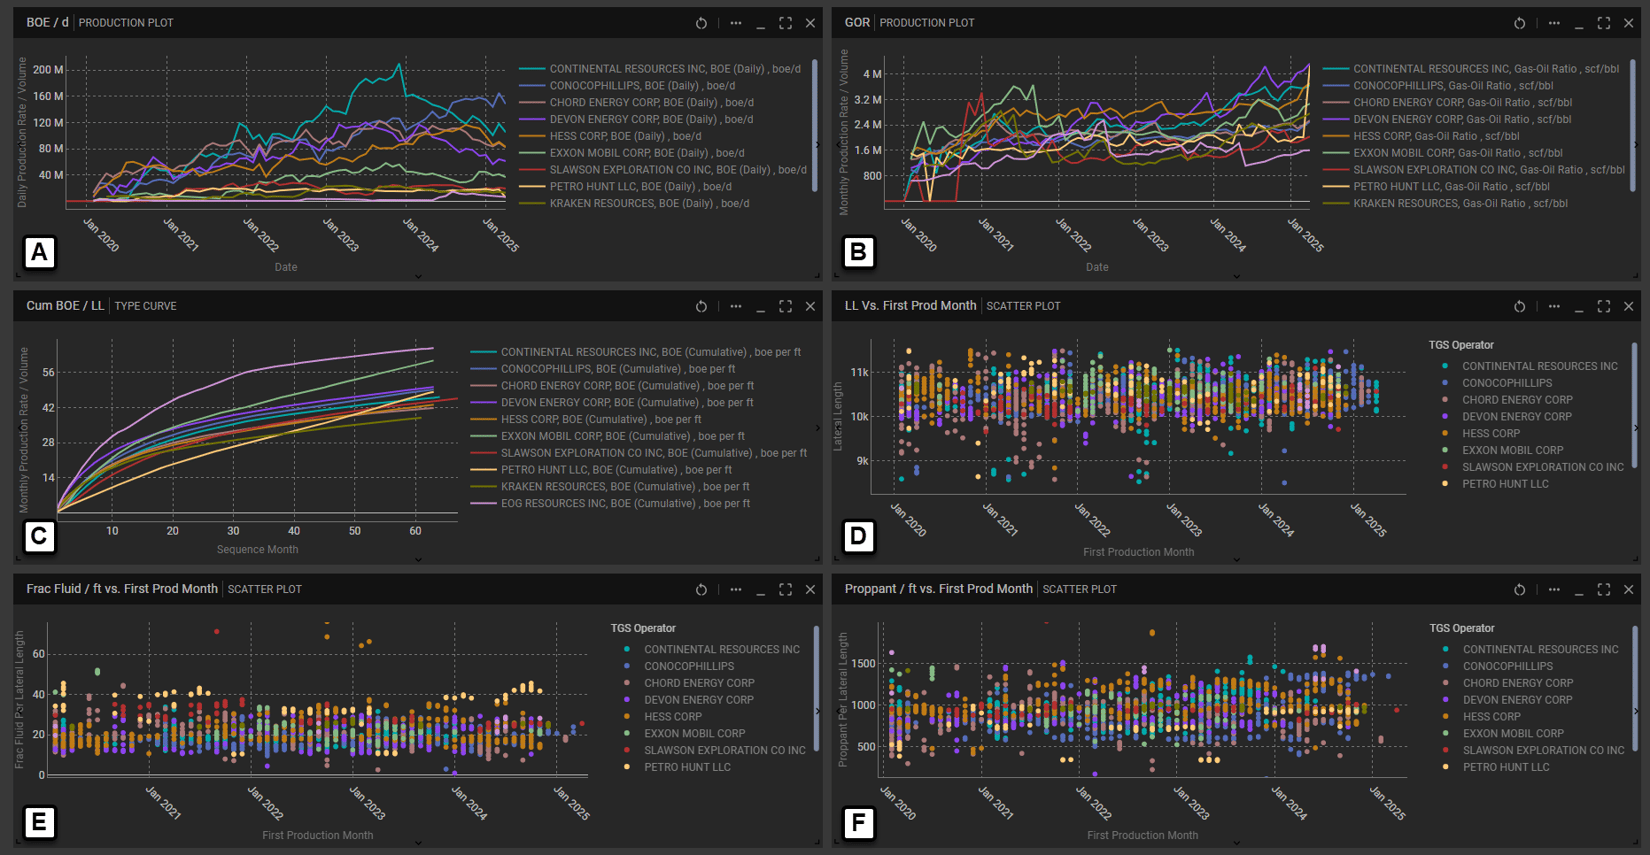Click the refresh icon in BOE / d panel

click(701, 23)
